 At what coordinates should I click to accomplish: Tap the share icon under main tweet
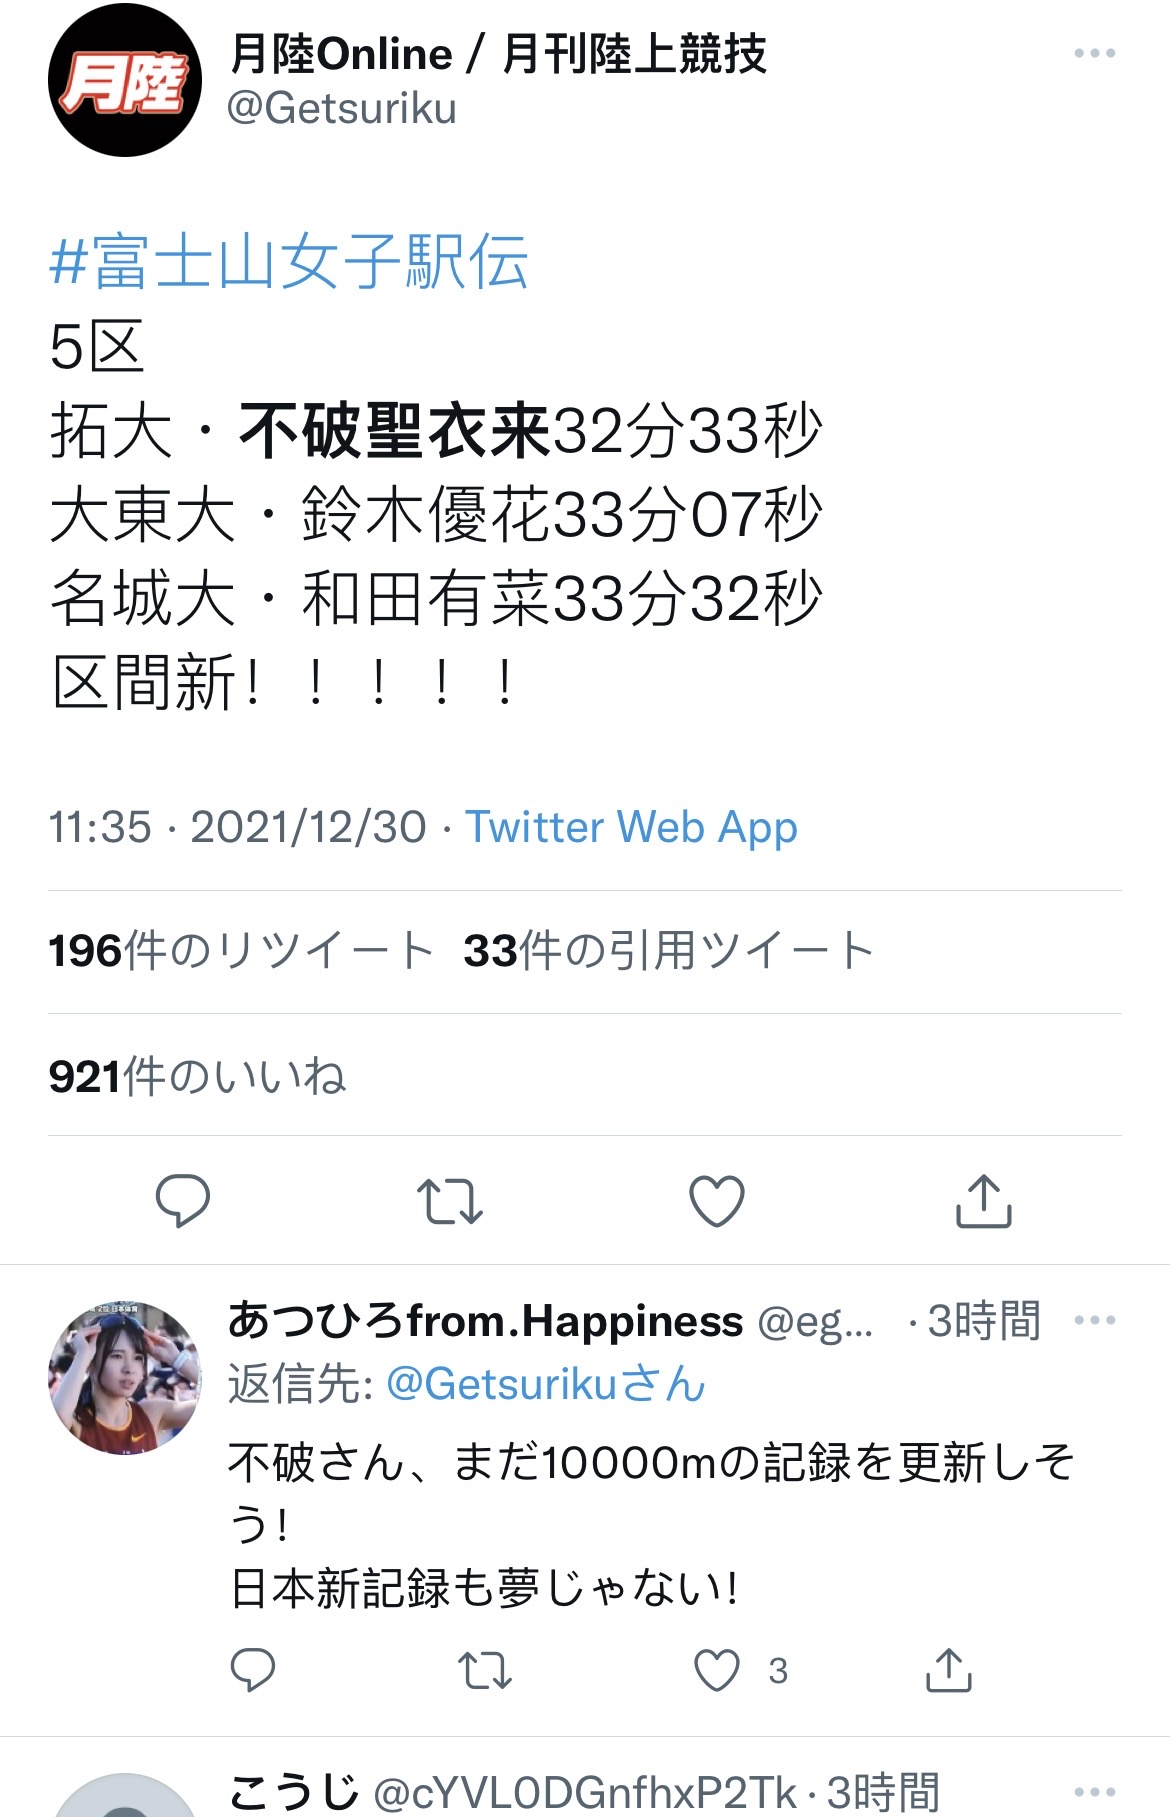[x=984, y=1200]
